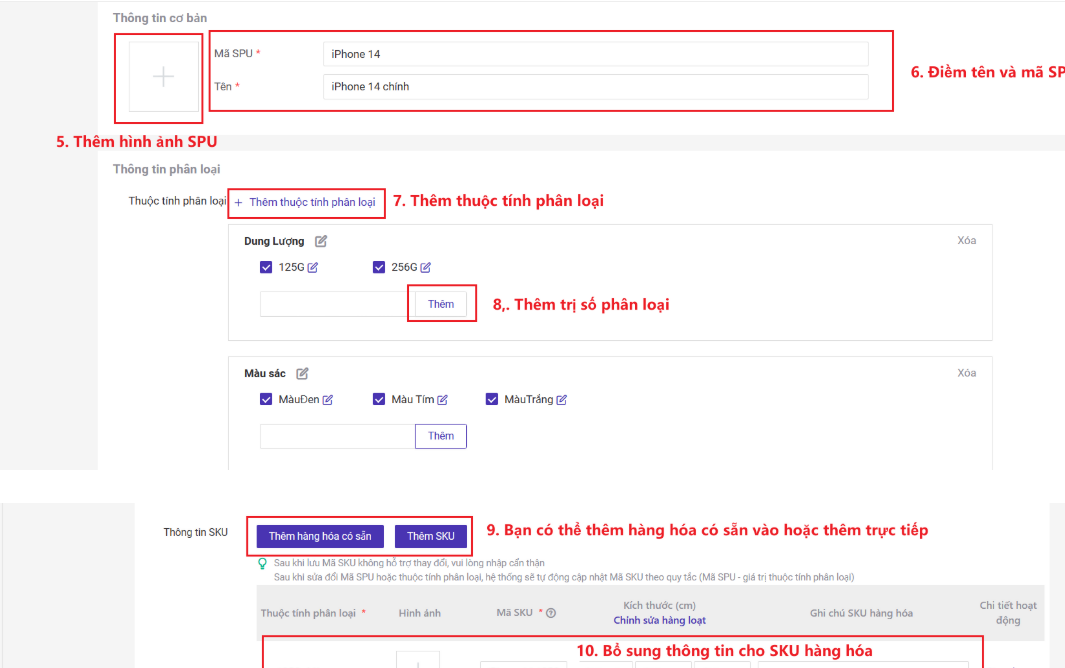Click the edit icon next to Dung Lượng
The width and height of the screenshot is (1065, 668).
click(321, 241)
